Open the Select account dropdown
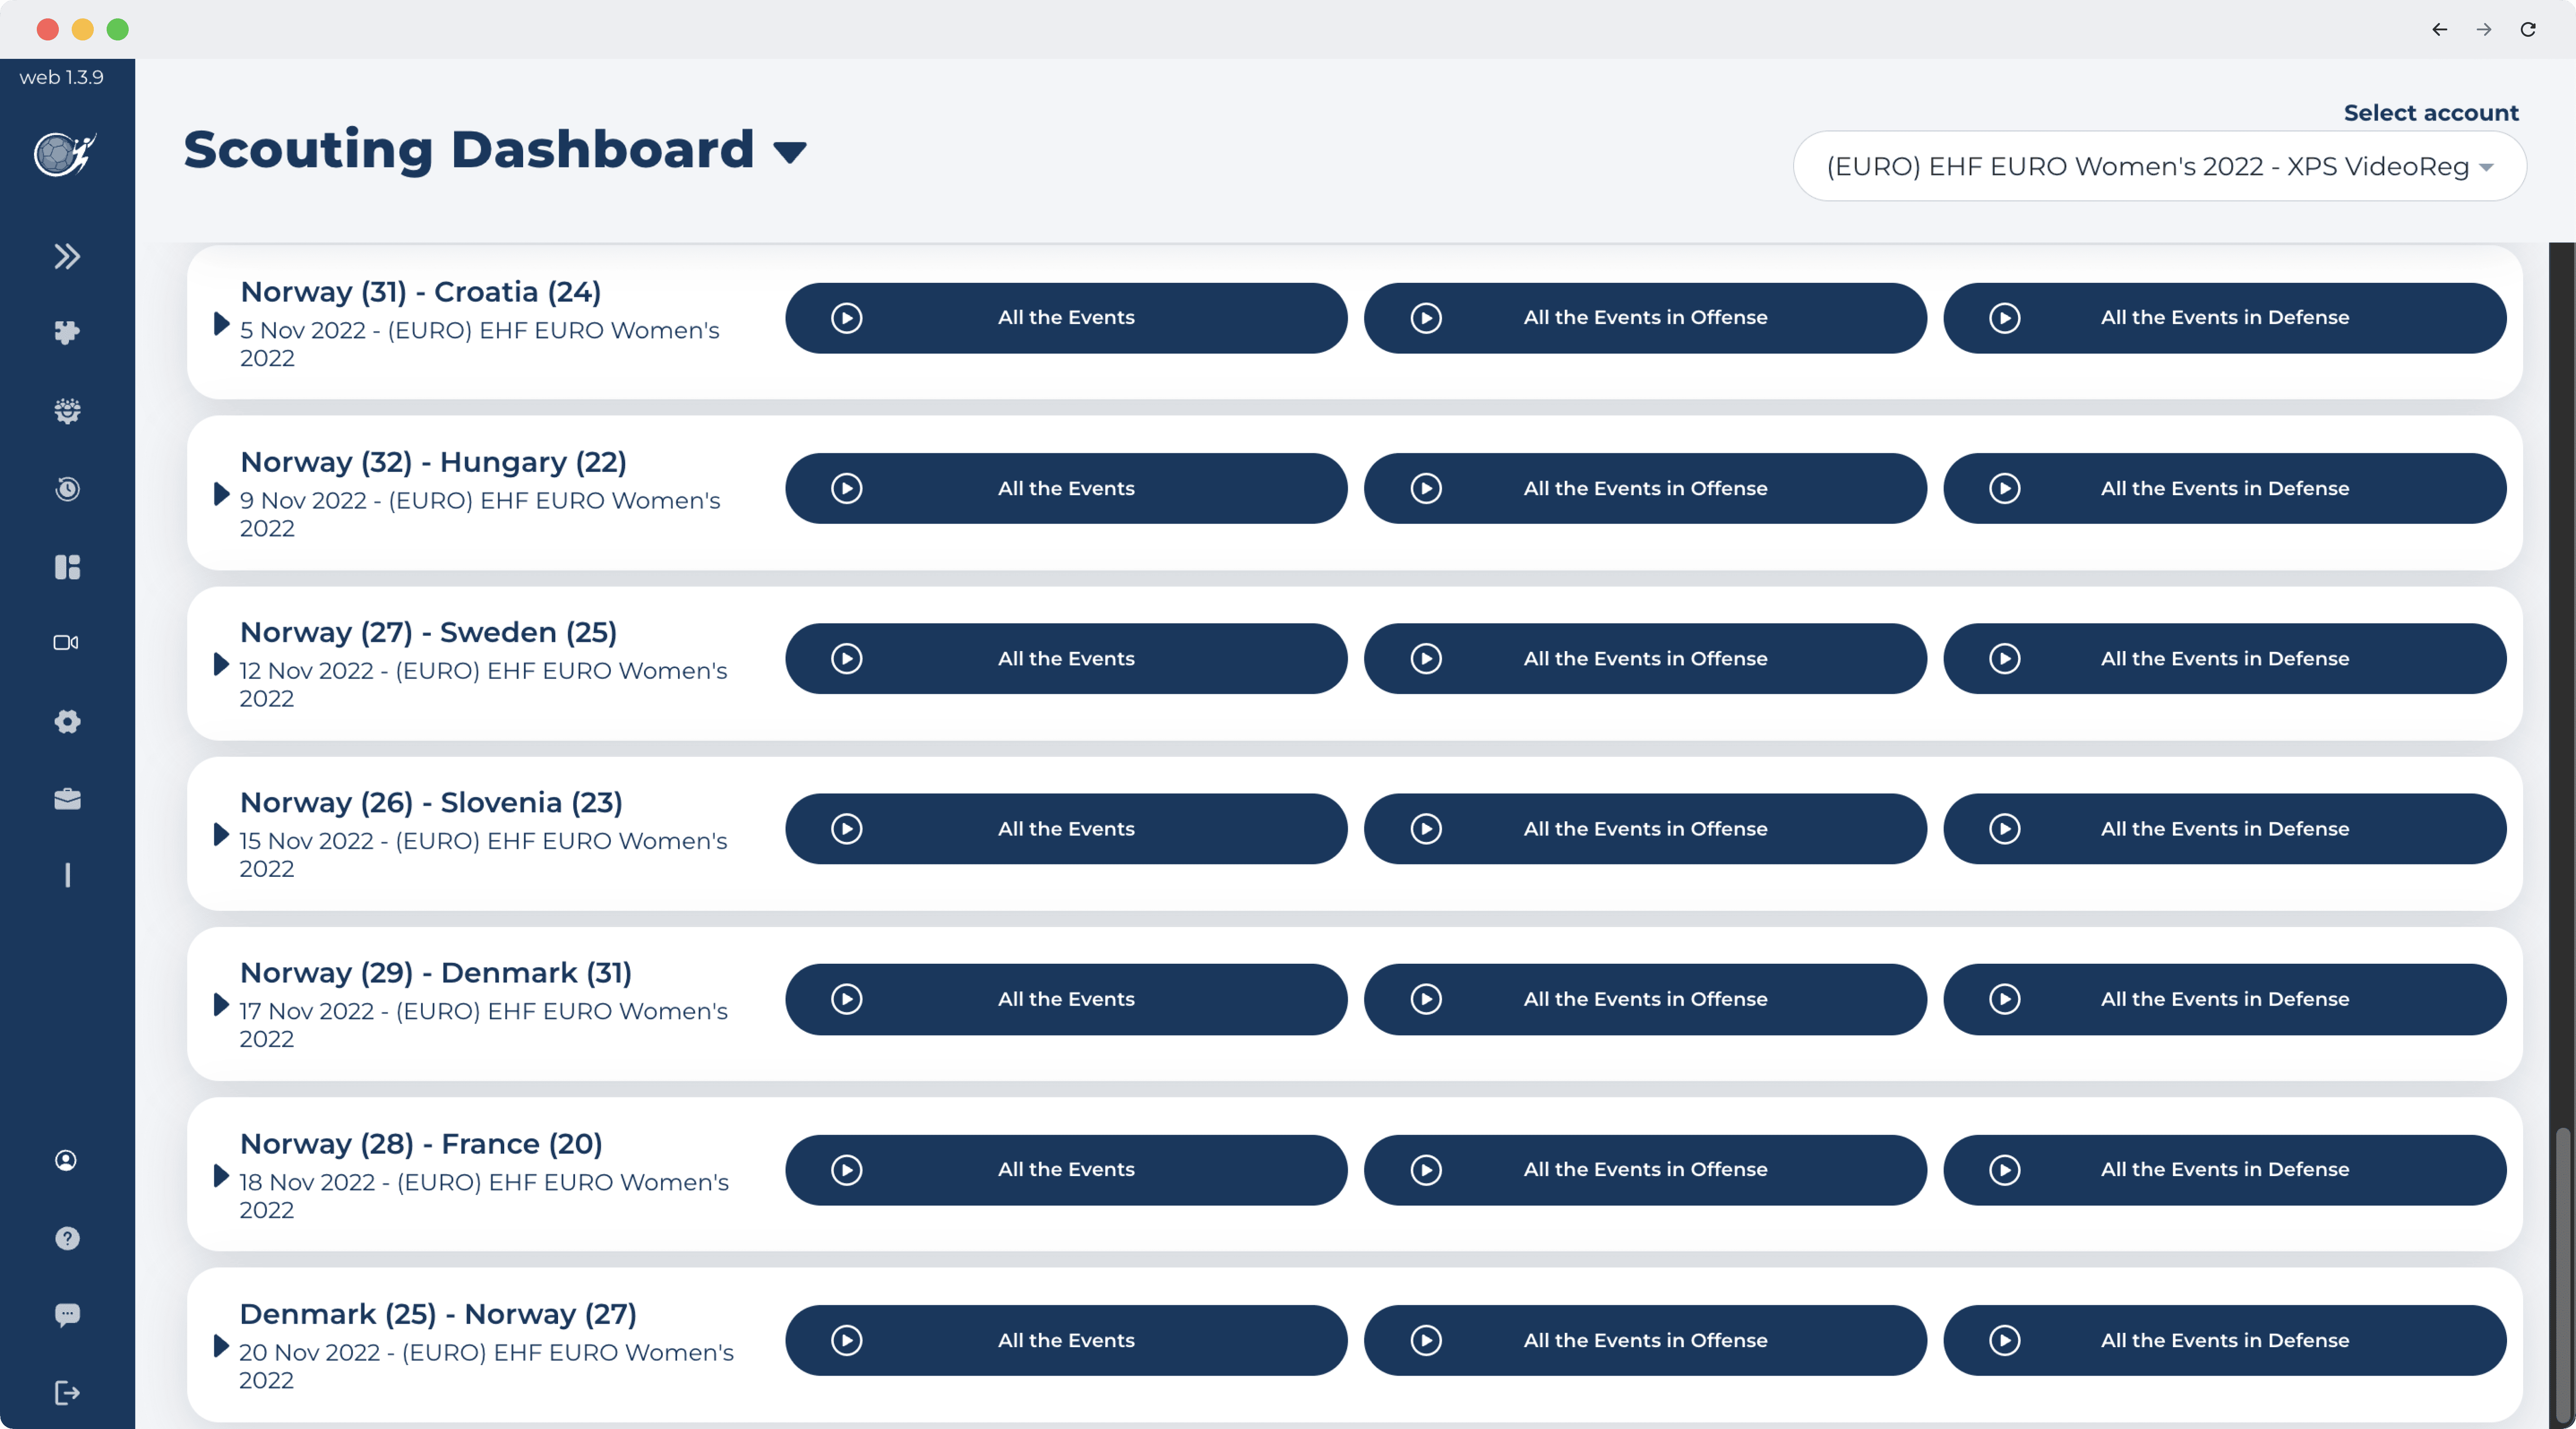Screen dimensions: 2576x1429 2160,166
